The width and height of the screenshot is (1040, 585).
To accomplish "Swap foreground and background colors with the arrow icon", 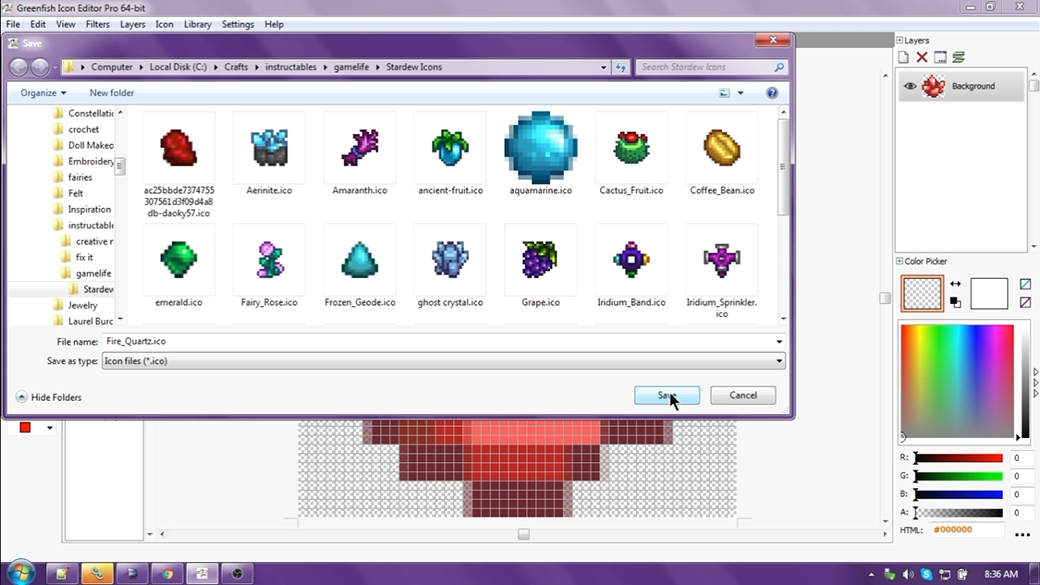I will pos(956,283).
